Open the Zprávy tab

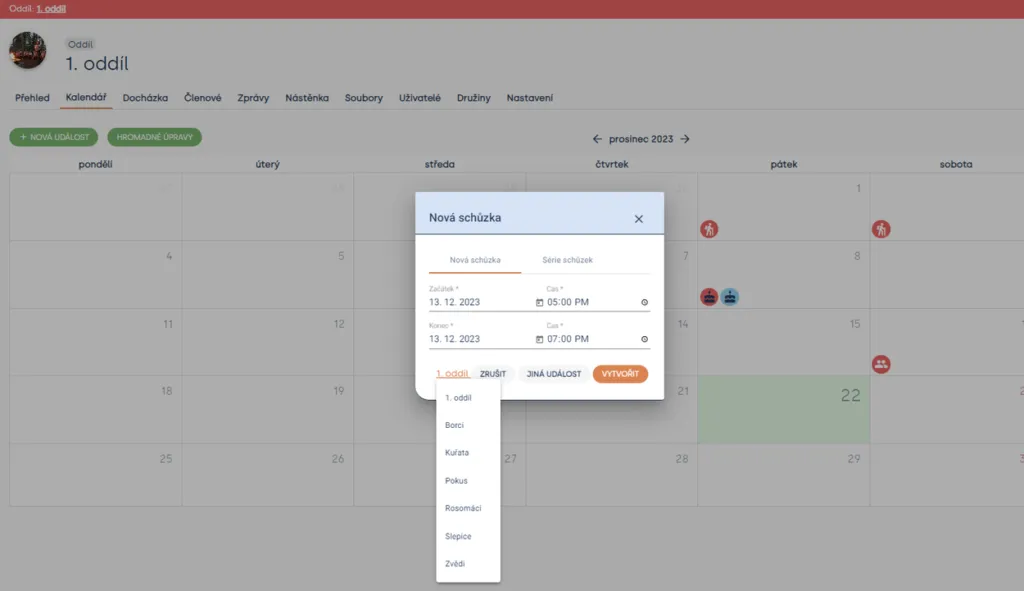[253, 98]
